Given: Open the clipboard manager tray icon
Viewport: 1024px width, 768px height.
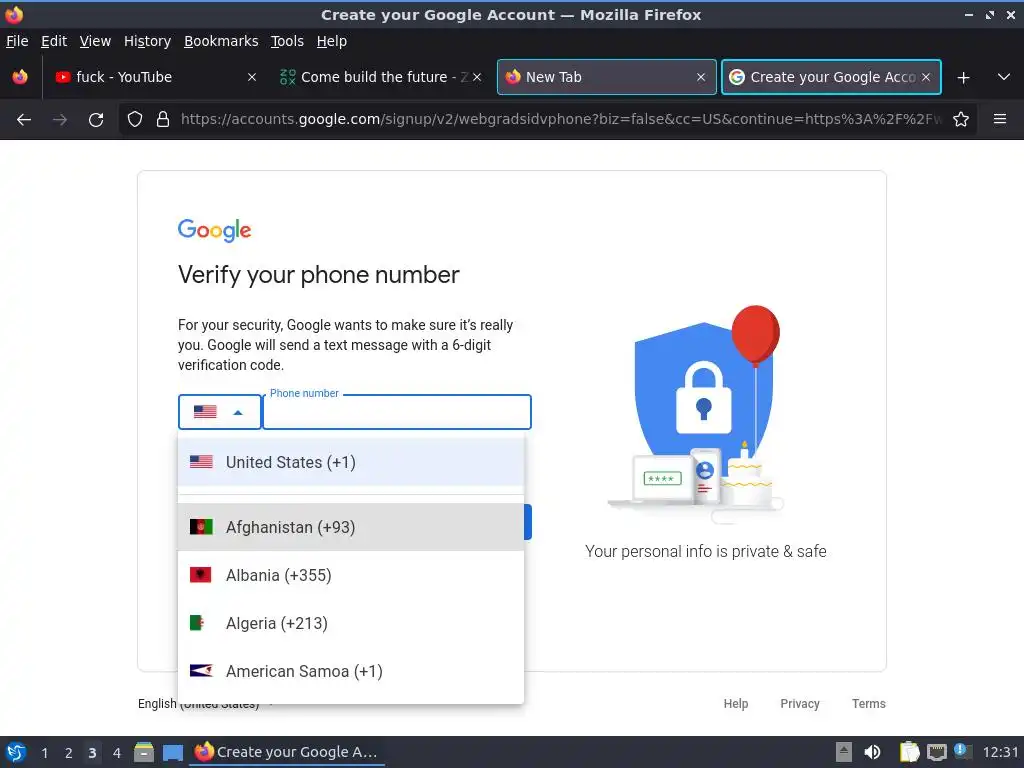Looking at the screenshot, I should pos(909,752).
